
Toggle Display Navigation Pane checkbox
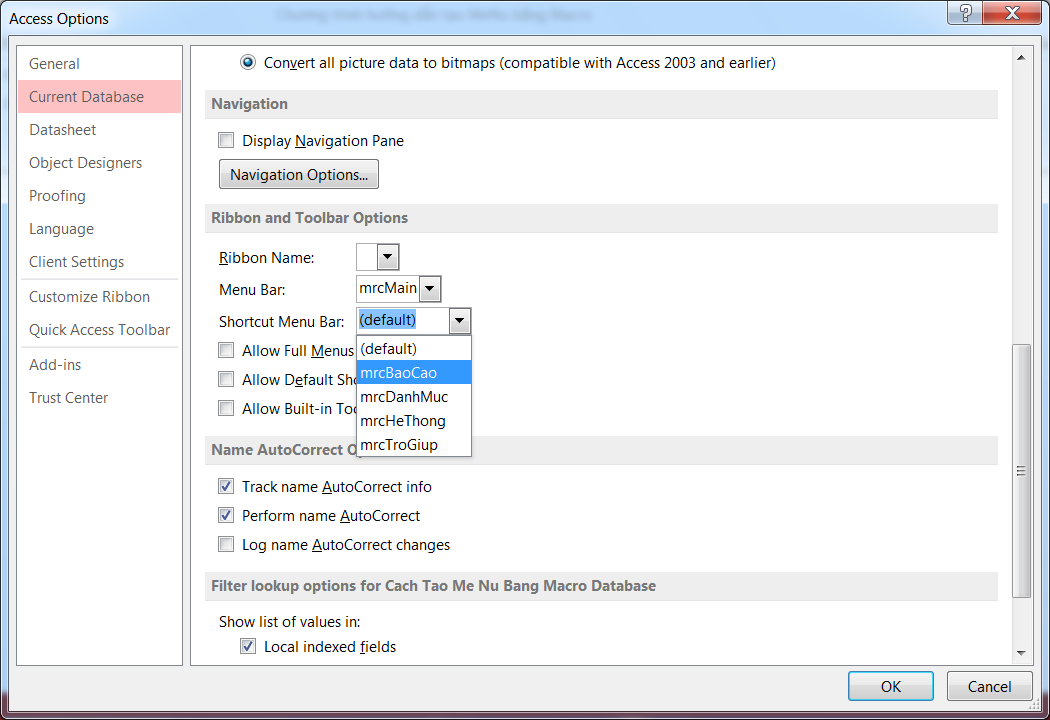pos(226,141)
